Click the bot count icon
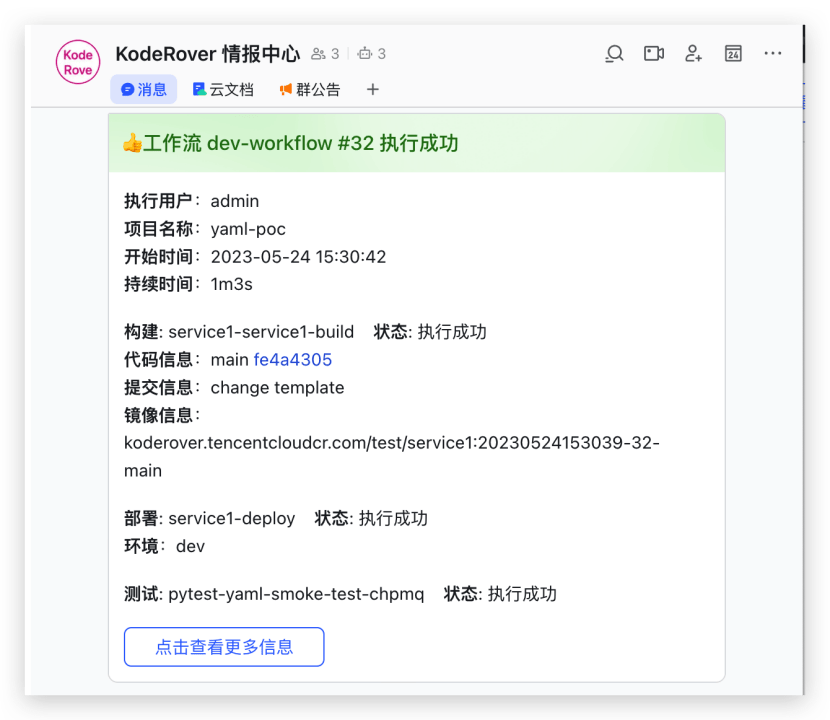The height and width of the screenshot is (720, 830). (x=371, y=54)
